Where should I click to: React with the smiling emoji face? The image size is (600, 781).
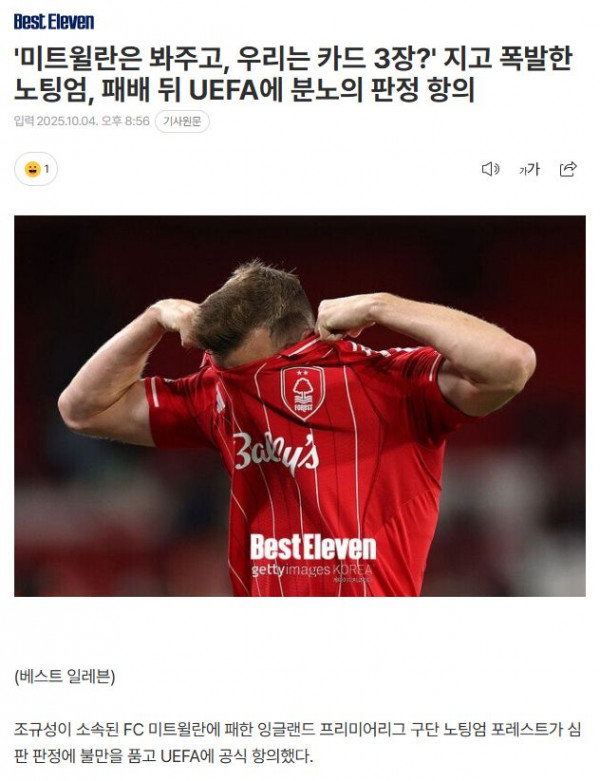pos(32,169)
